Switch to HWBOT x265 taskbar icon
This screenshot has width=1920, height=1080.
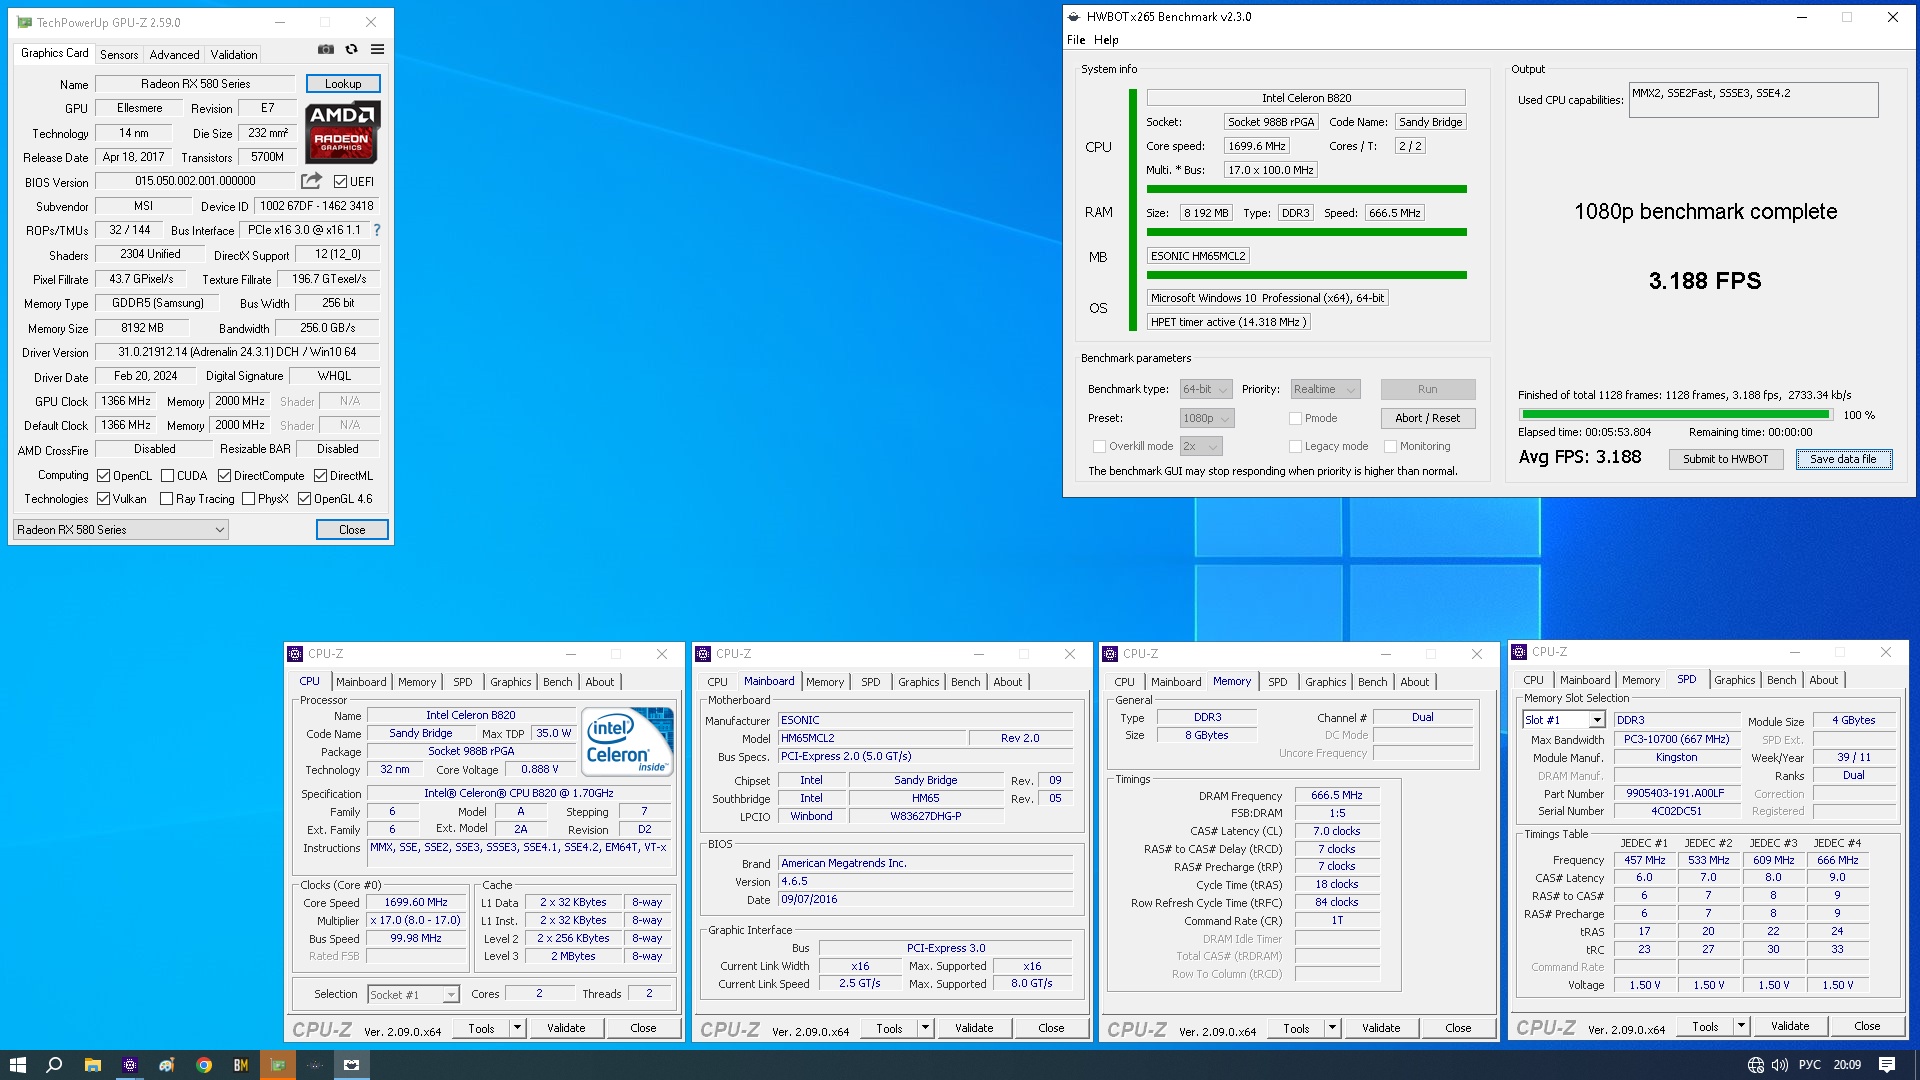click(351, 1065)
